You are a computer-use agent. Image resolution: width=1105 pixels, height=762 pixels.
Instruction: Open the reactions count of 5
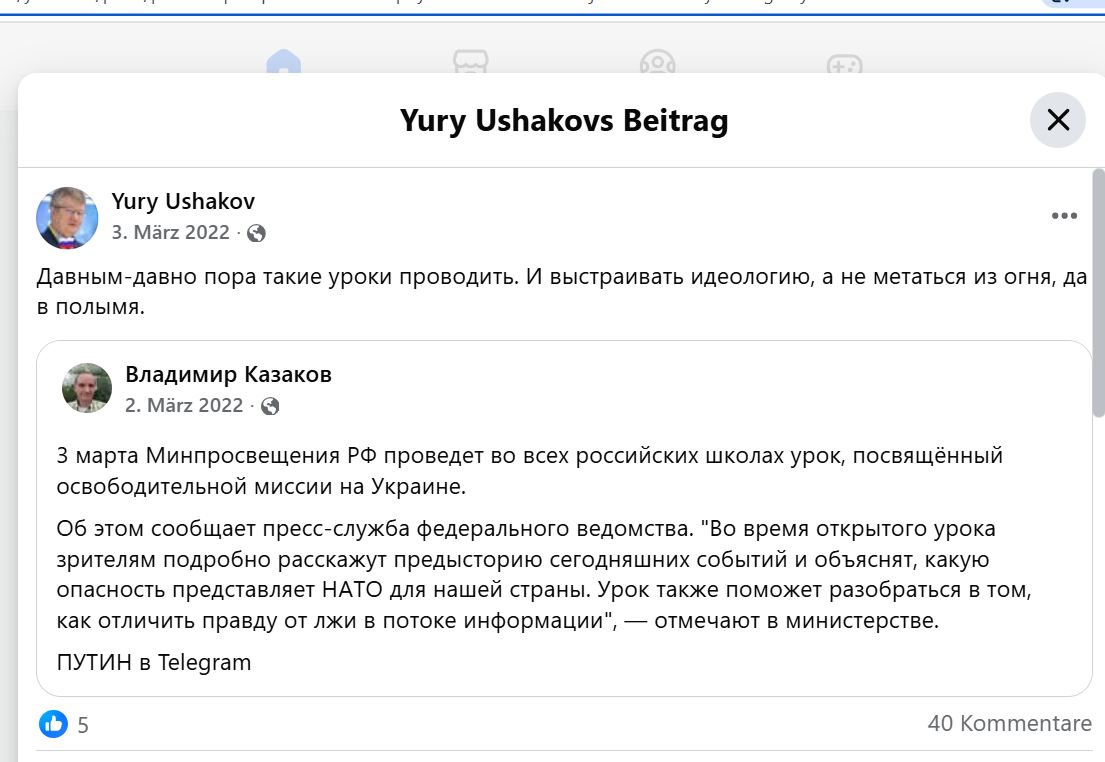coord(83,725)
